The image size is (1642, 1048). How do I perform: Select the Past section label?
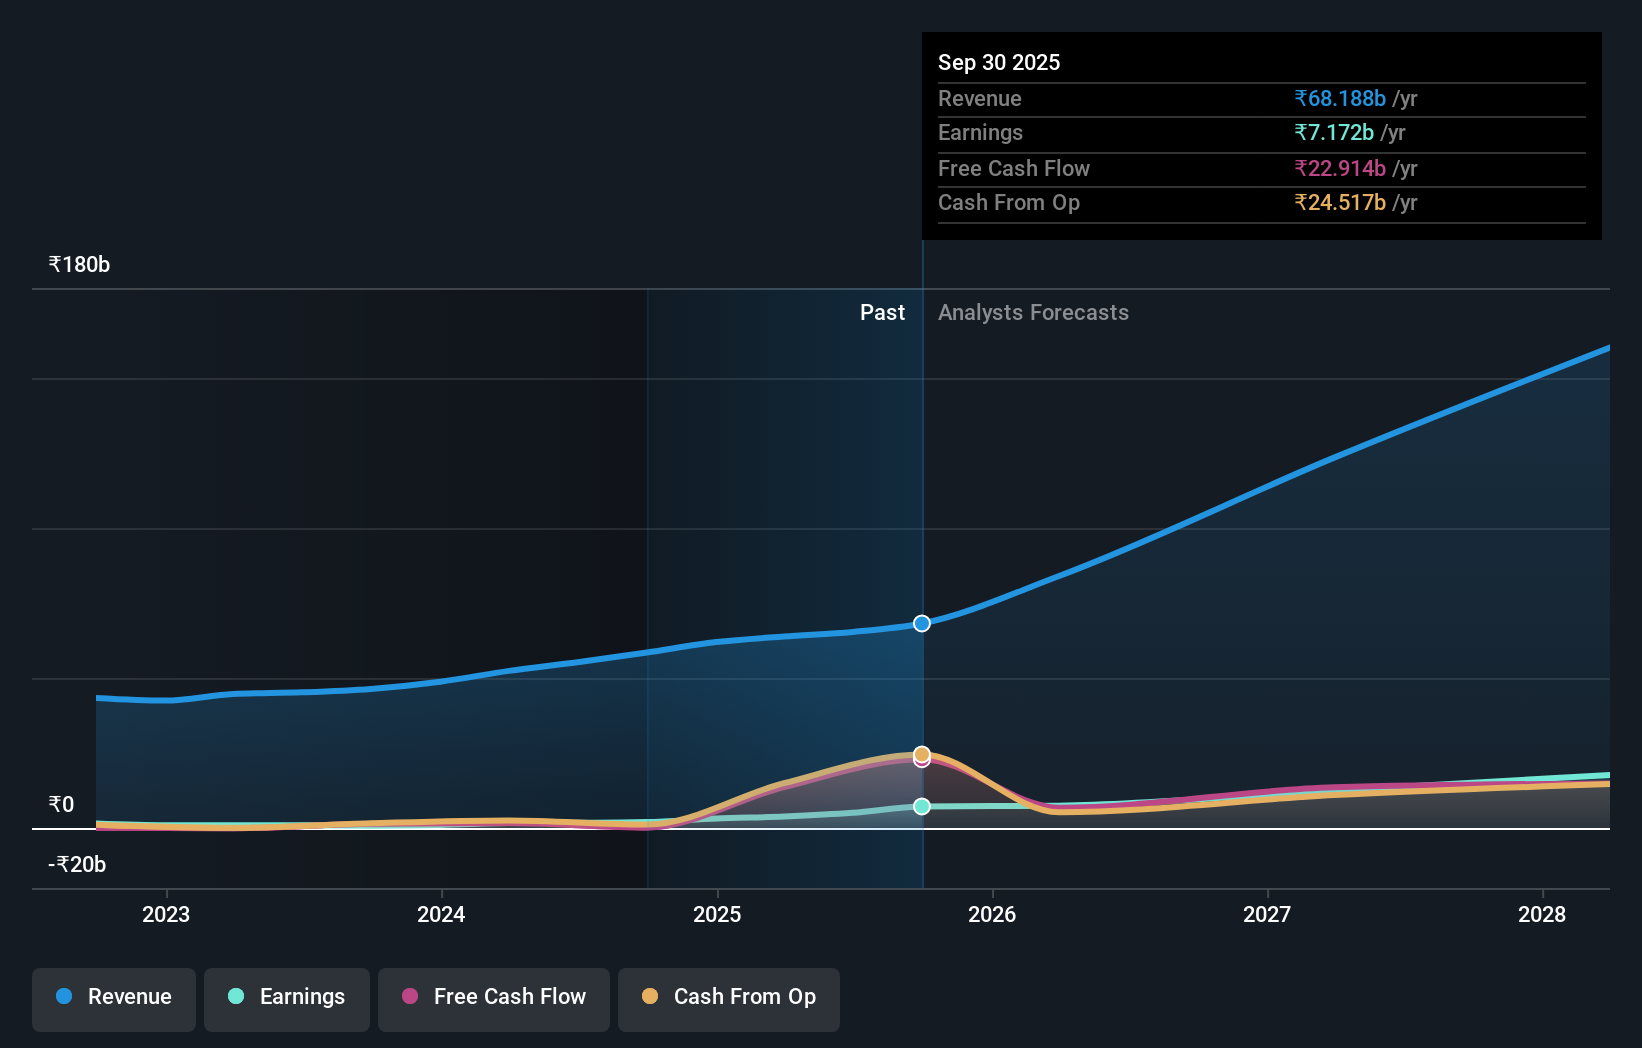(x=882, y=312)
